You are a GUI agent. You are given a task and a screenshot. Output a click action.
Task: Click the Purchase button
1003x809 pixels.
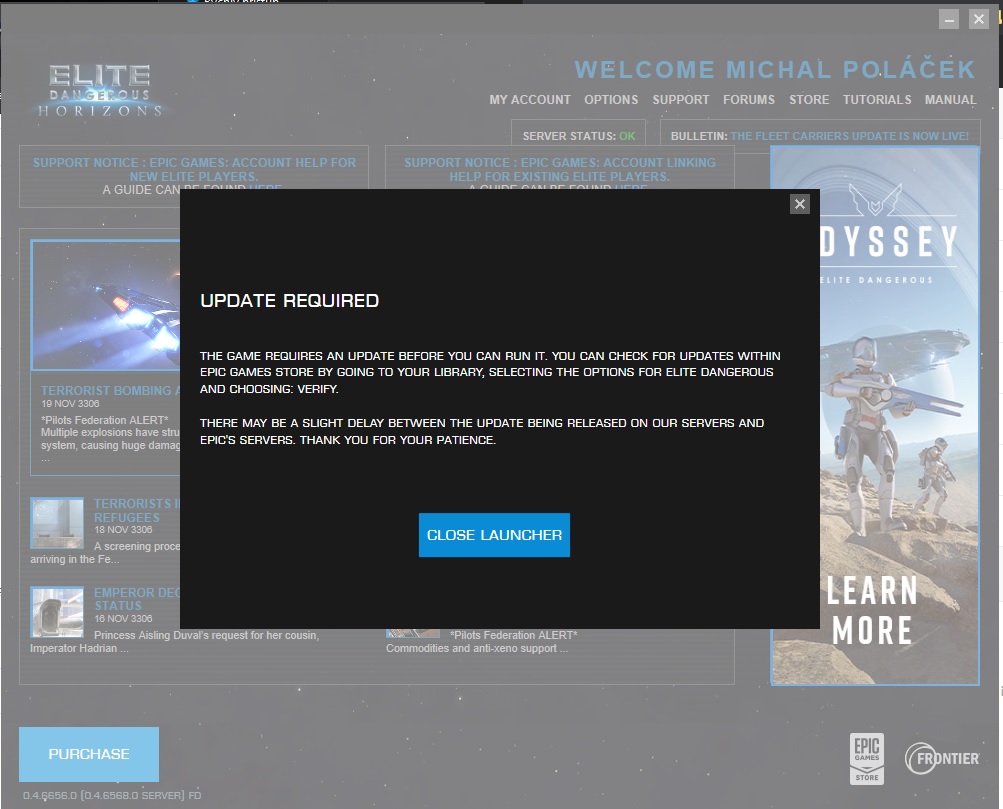point(89,754)
